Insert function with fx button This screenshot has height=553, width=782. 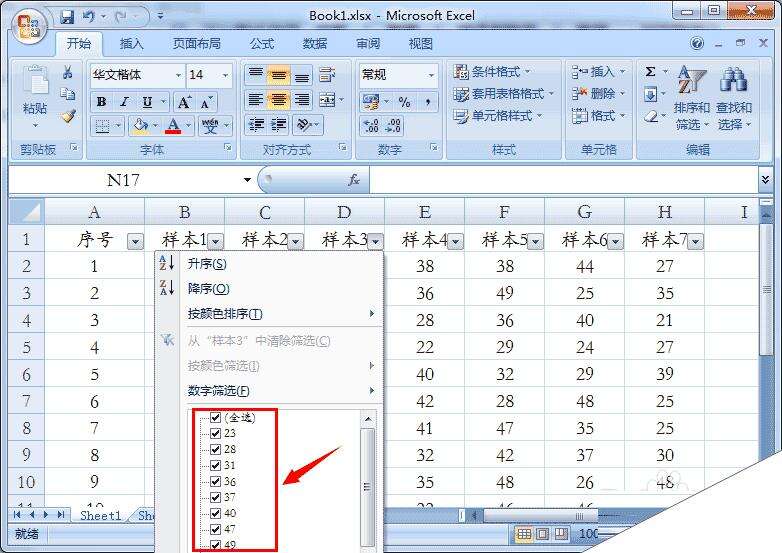tap(354, 180)
